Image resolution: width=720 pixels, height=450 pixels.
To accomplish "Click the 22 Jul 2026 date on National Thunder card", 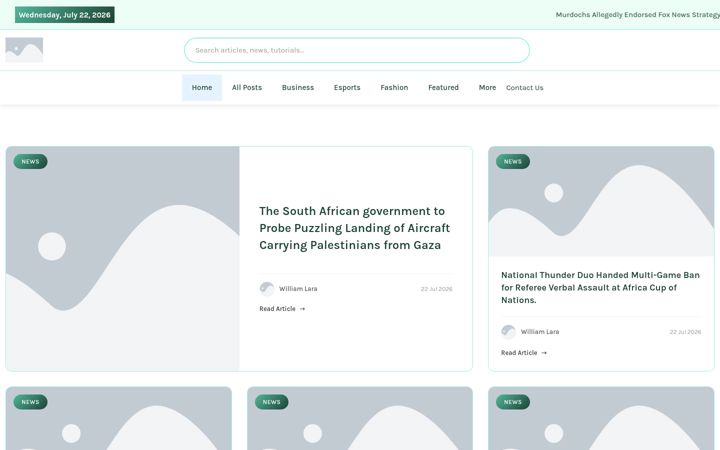I will pyautogui.click(x=685, y=332).
